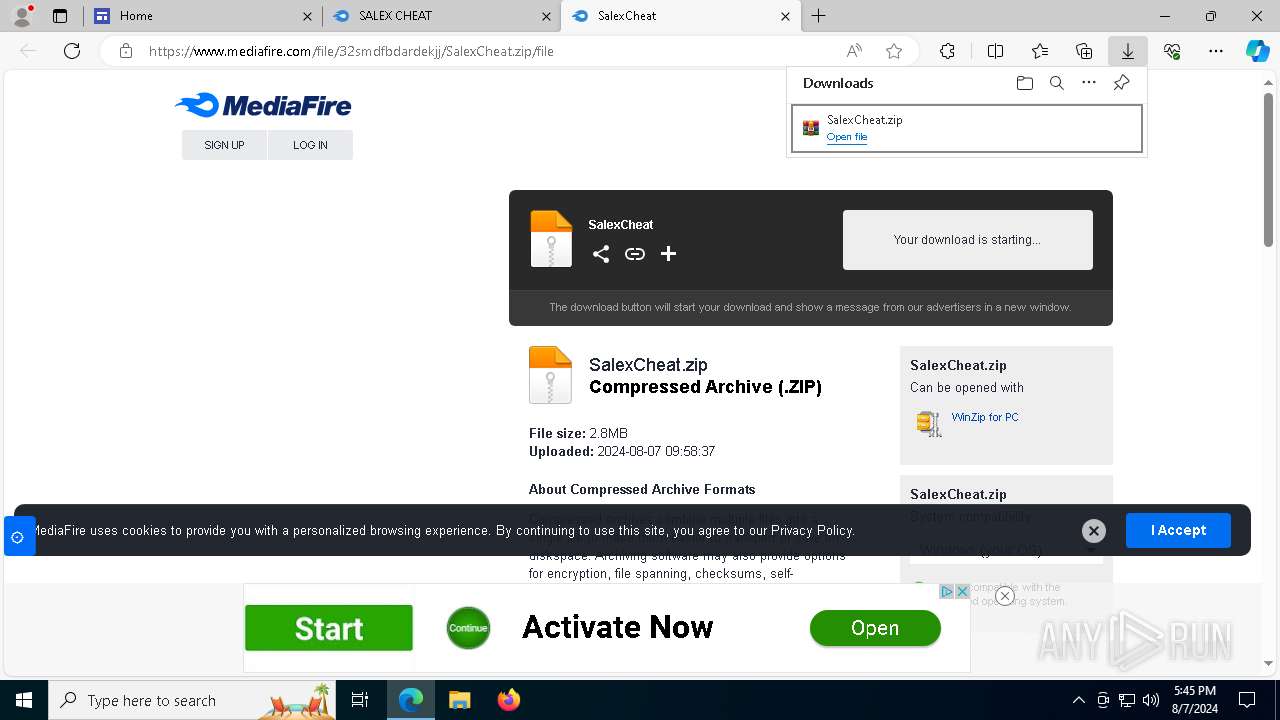The height and width of the screenshot is (720, 1280).
Task: Open WinZip for PC link
Action: pos(985,417)
